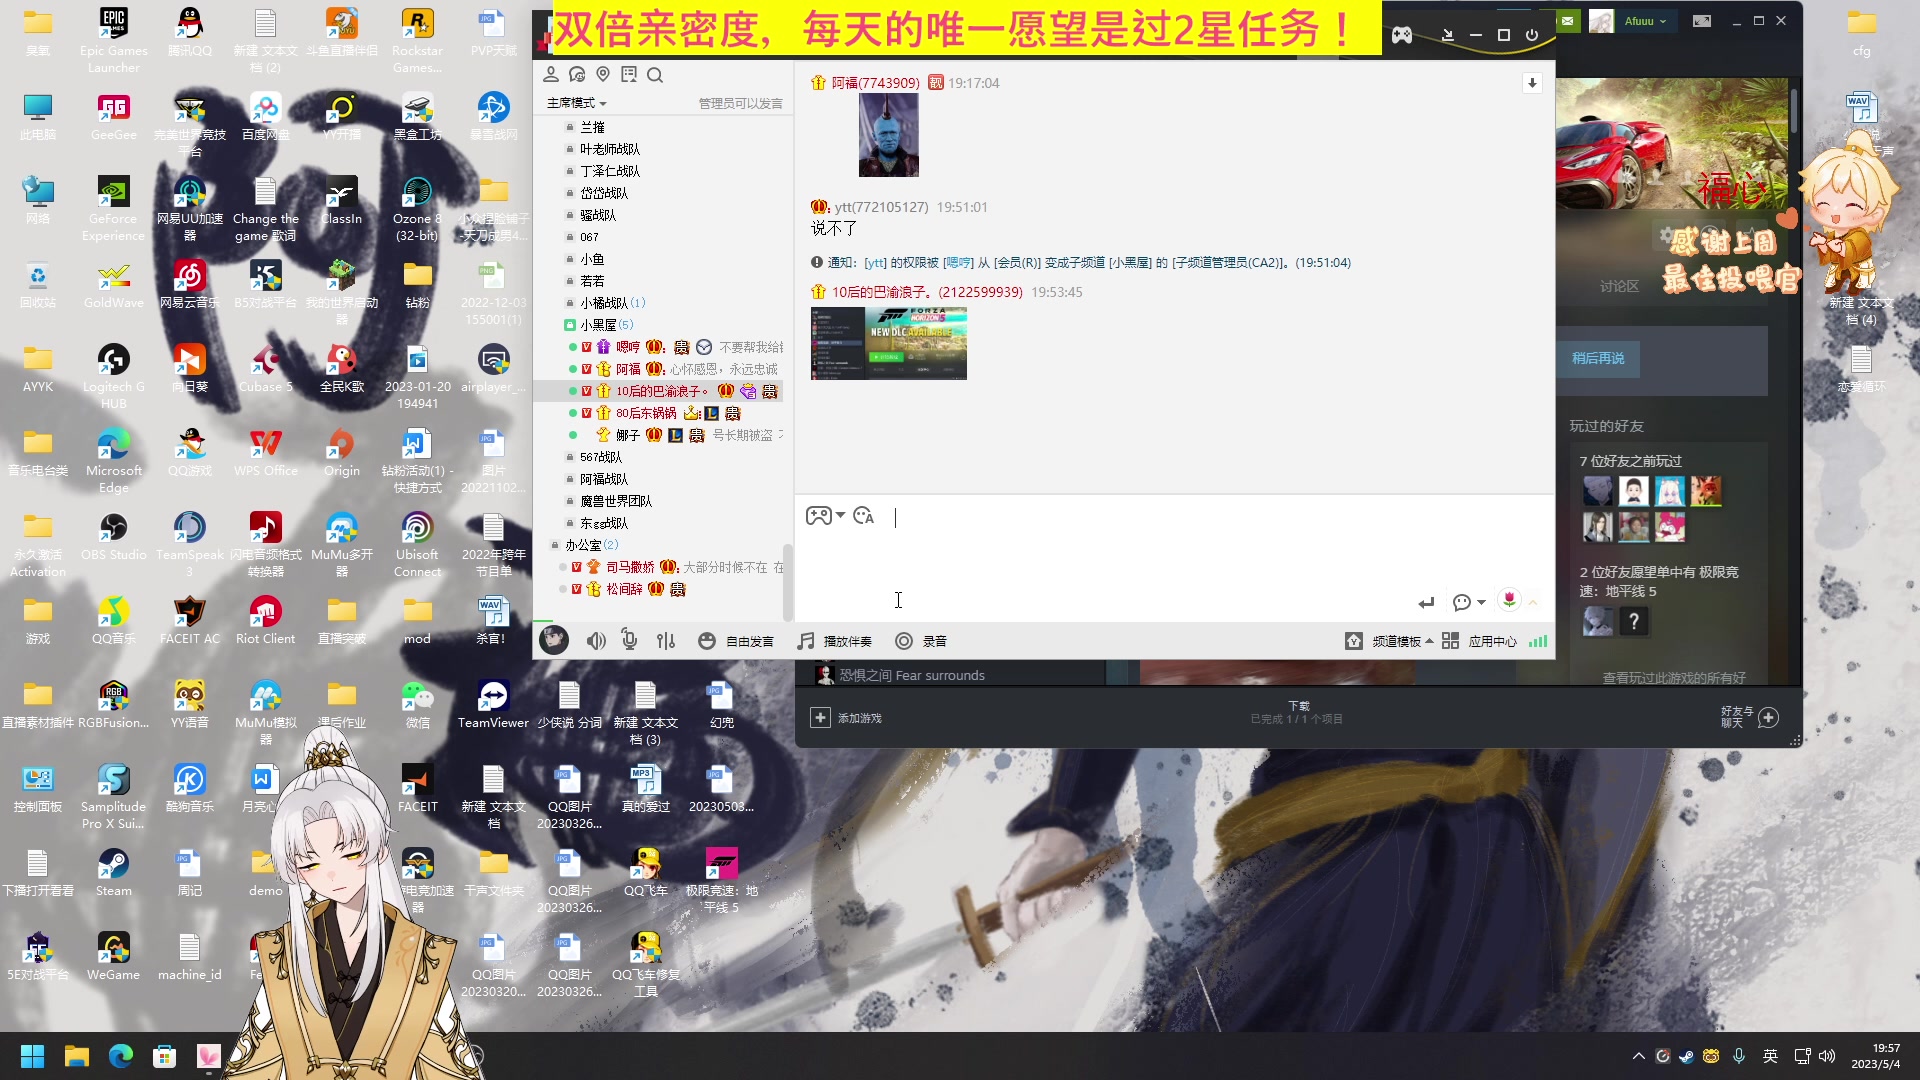Open the Forza Horizon screenshot thumbnail in chat
The image size is (1920, 1080).
pyautogui.click(x=888, y=343)
